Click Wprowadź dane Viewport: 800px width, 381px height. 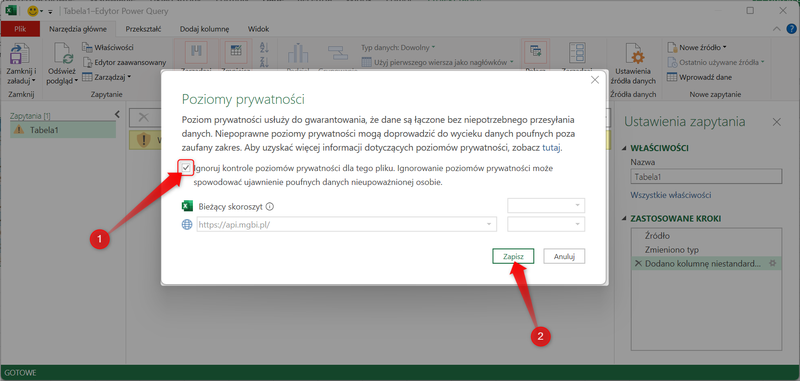(x=699, y=78)
